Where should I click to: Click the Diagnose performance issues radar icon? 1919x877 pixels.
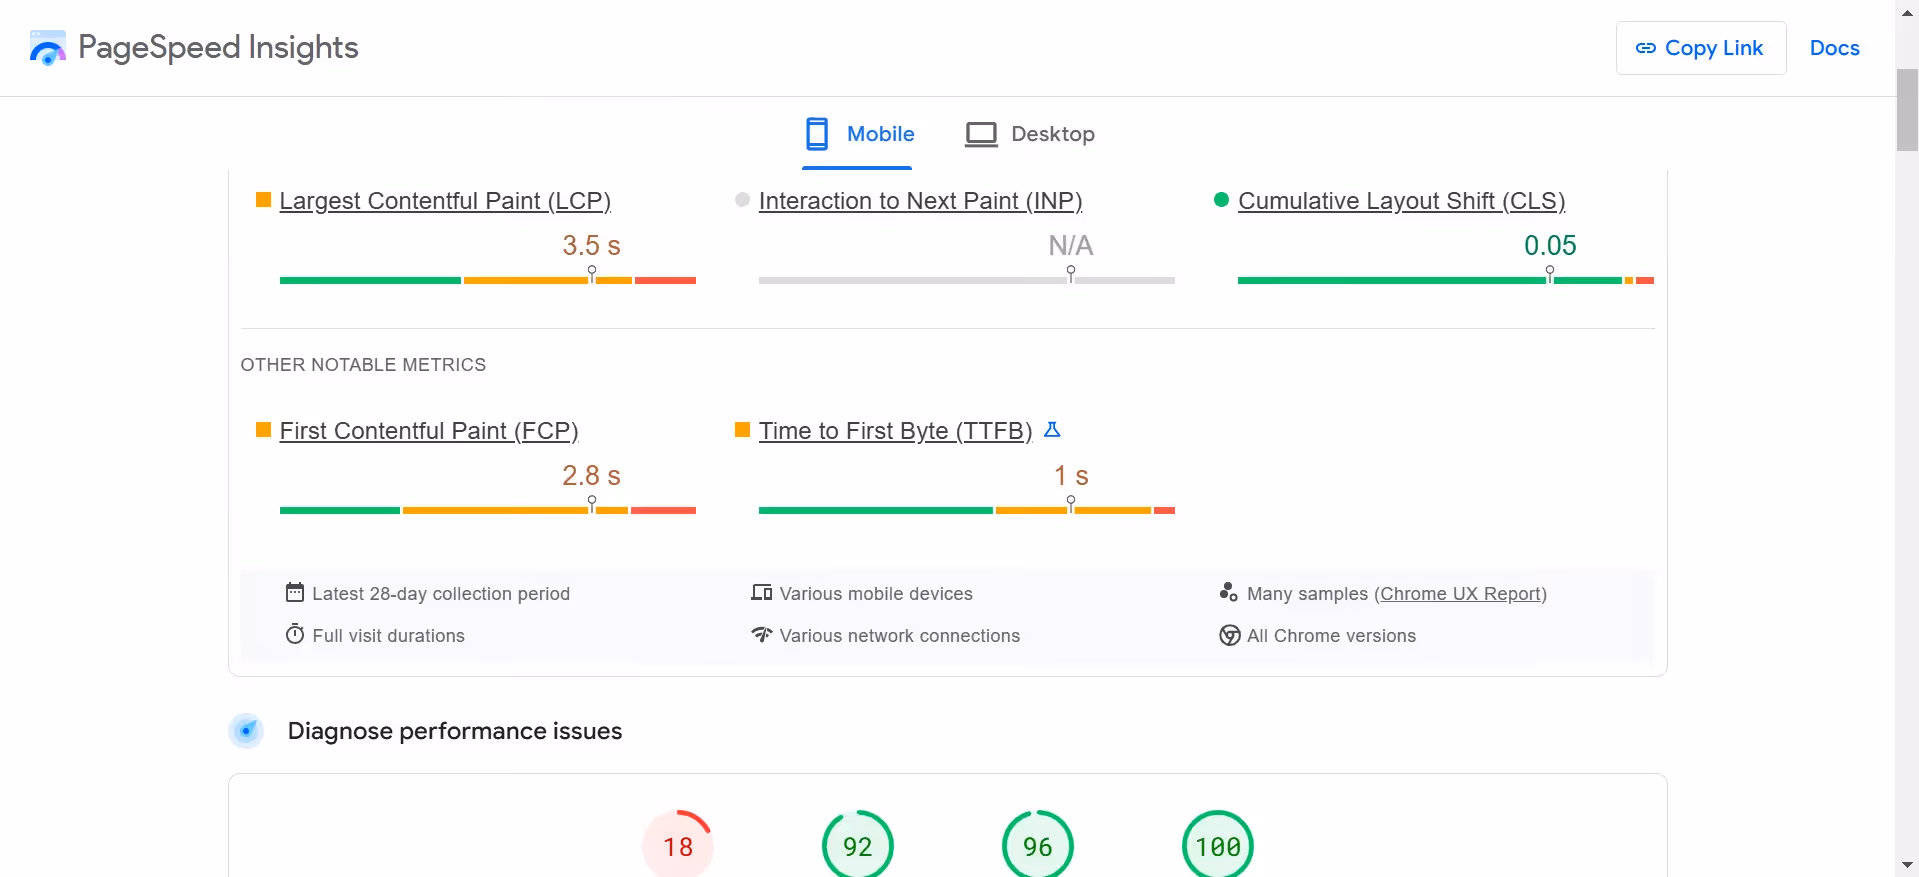coord(246,731)
